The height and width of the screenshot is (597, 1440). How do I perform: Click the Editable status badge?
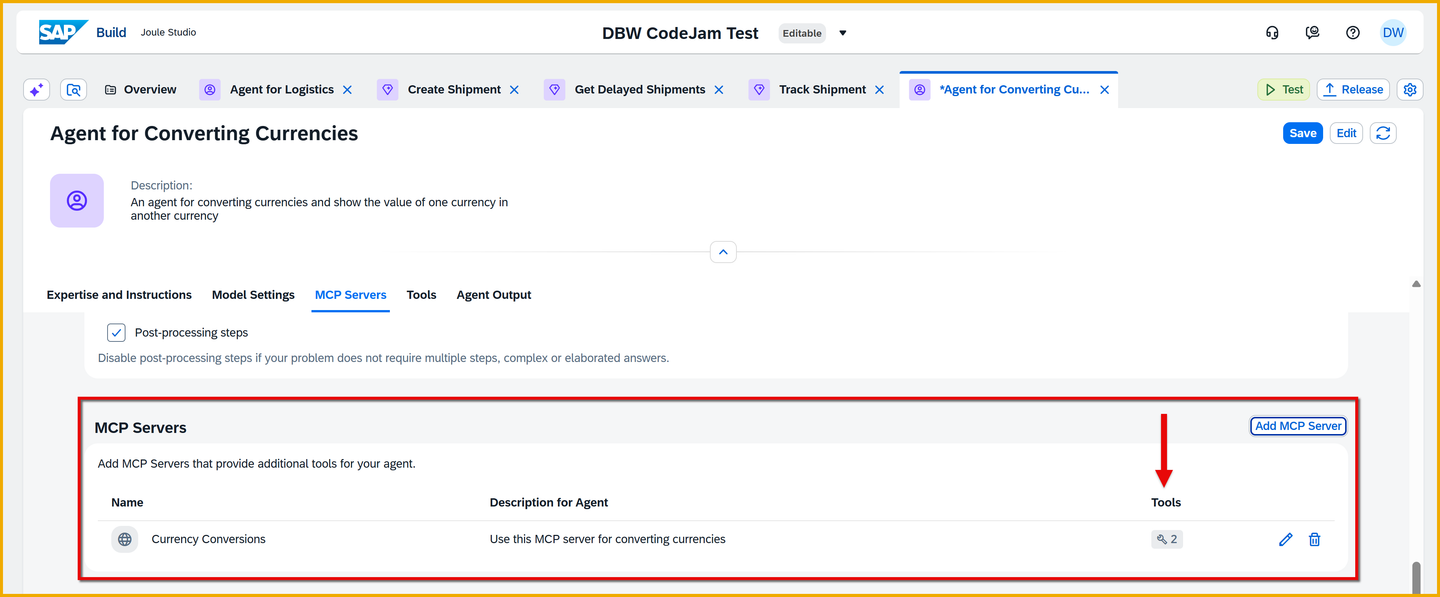click(802, 33)
